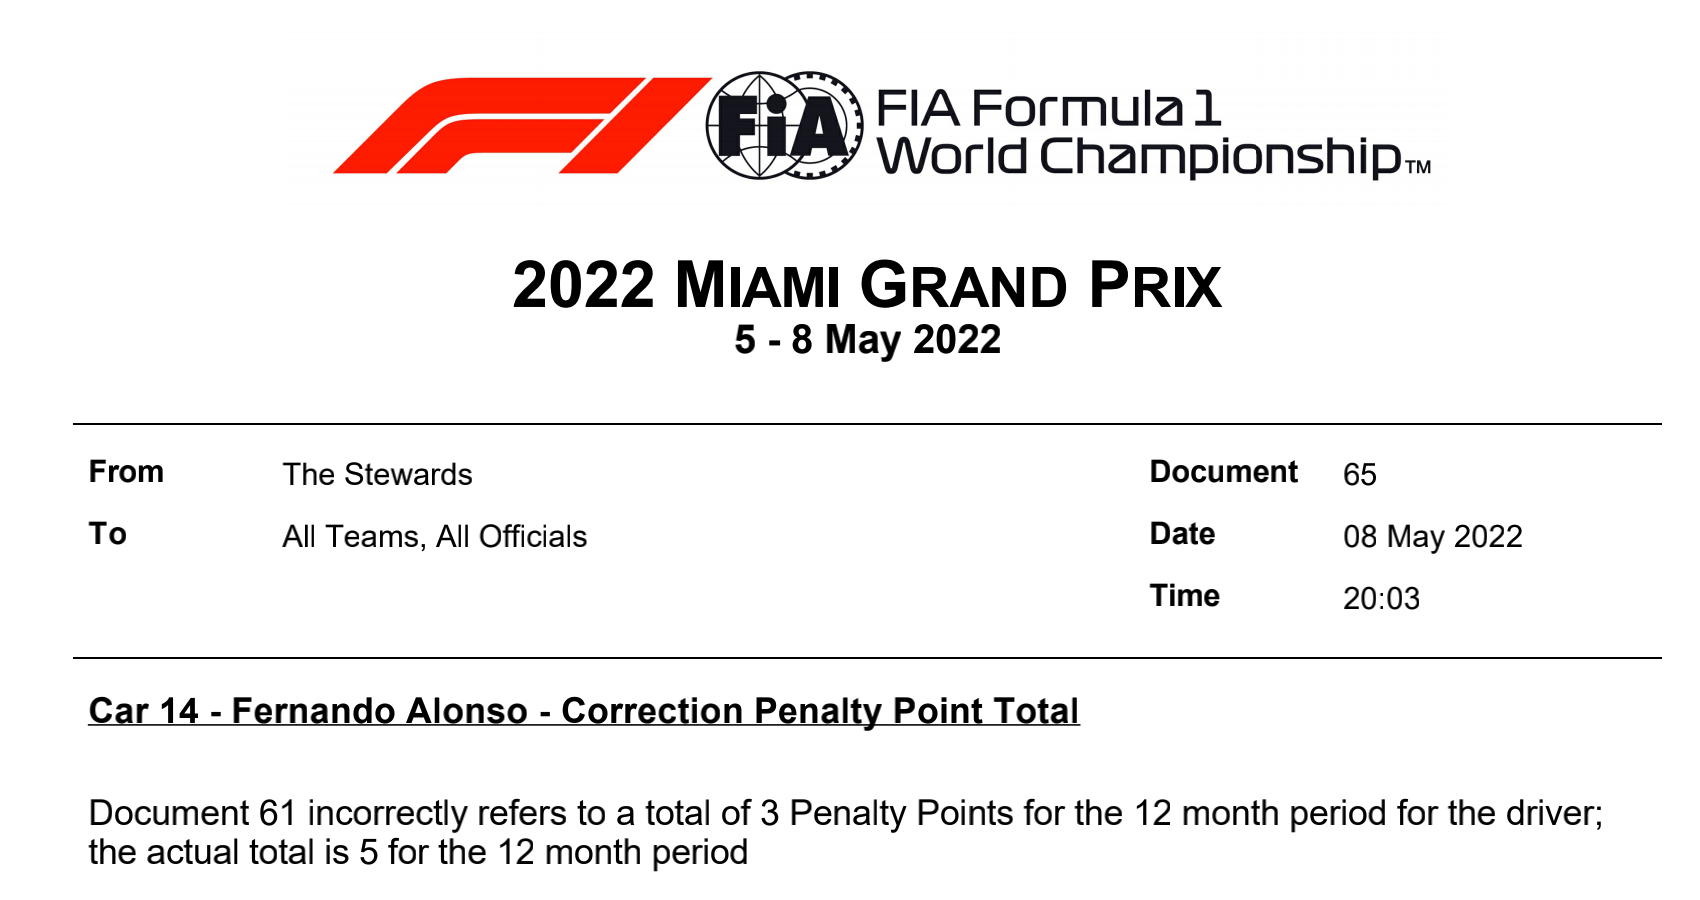Click the red F1 logo
1700x900 pixels.
point(520,125)
